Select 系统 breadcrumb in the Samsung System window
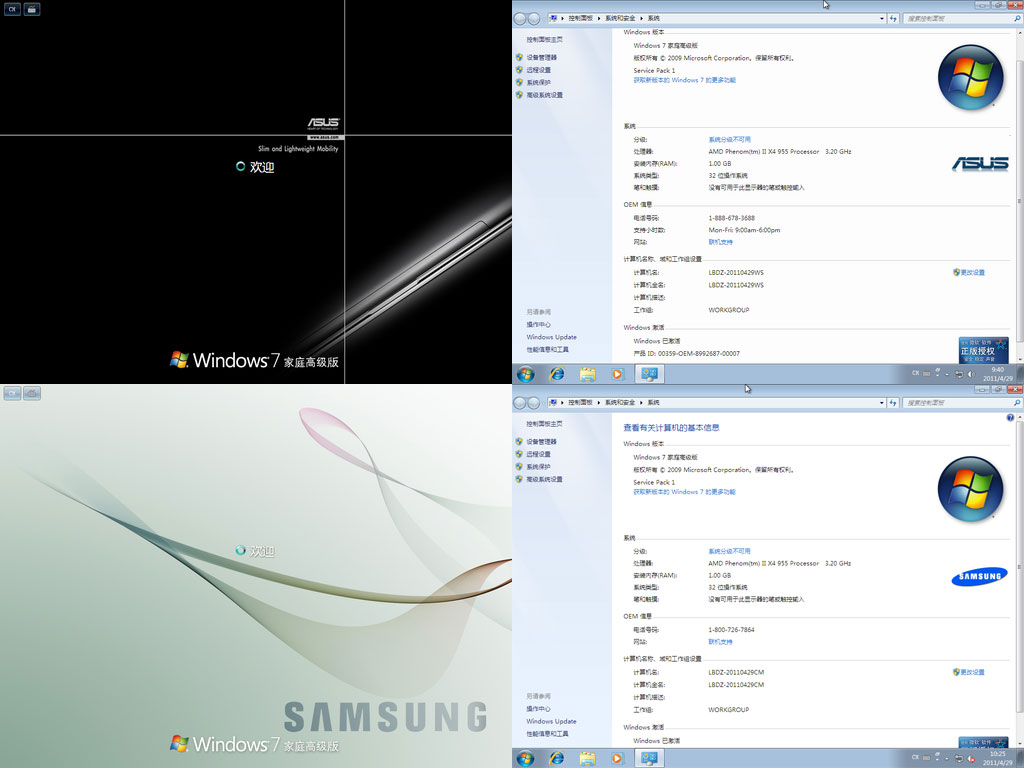The height and width of the screenshot is (768, 1024). pos(654,403)
